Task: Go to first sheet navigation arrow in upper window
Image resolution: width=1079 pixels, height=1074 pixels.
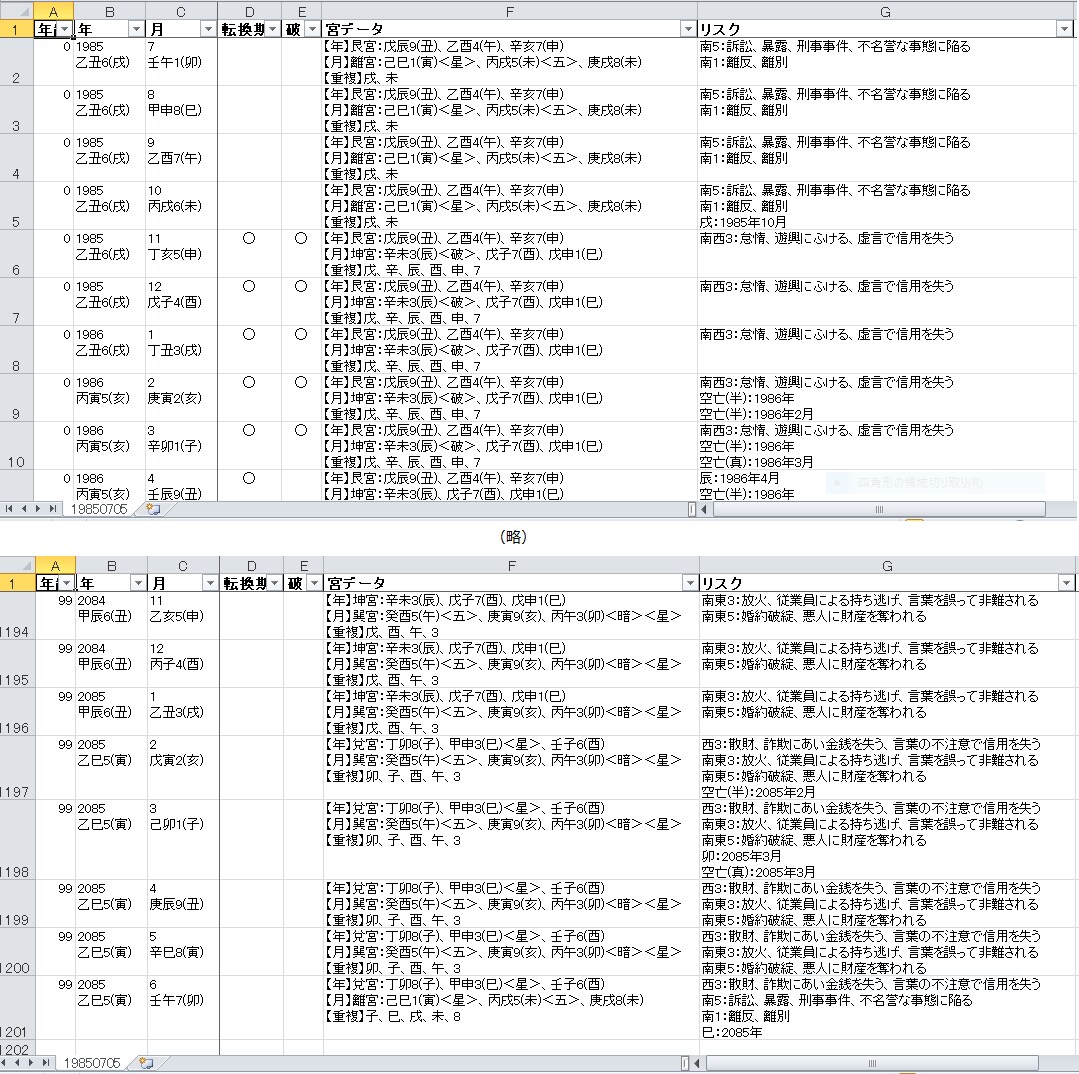Action: click(x=9, y=509)
